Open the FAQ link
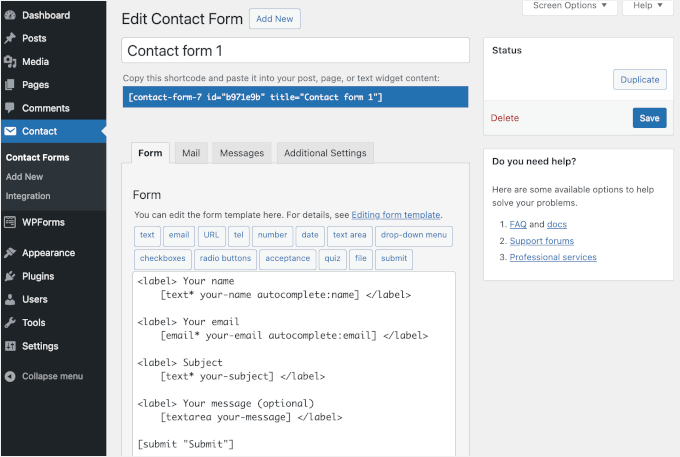Viewport: 680px width, 457px height. (x=518, y=224)
